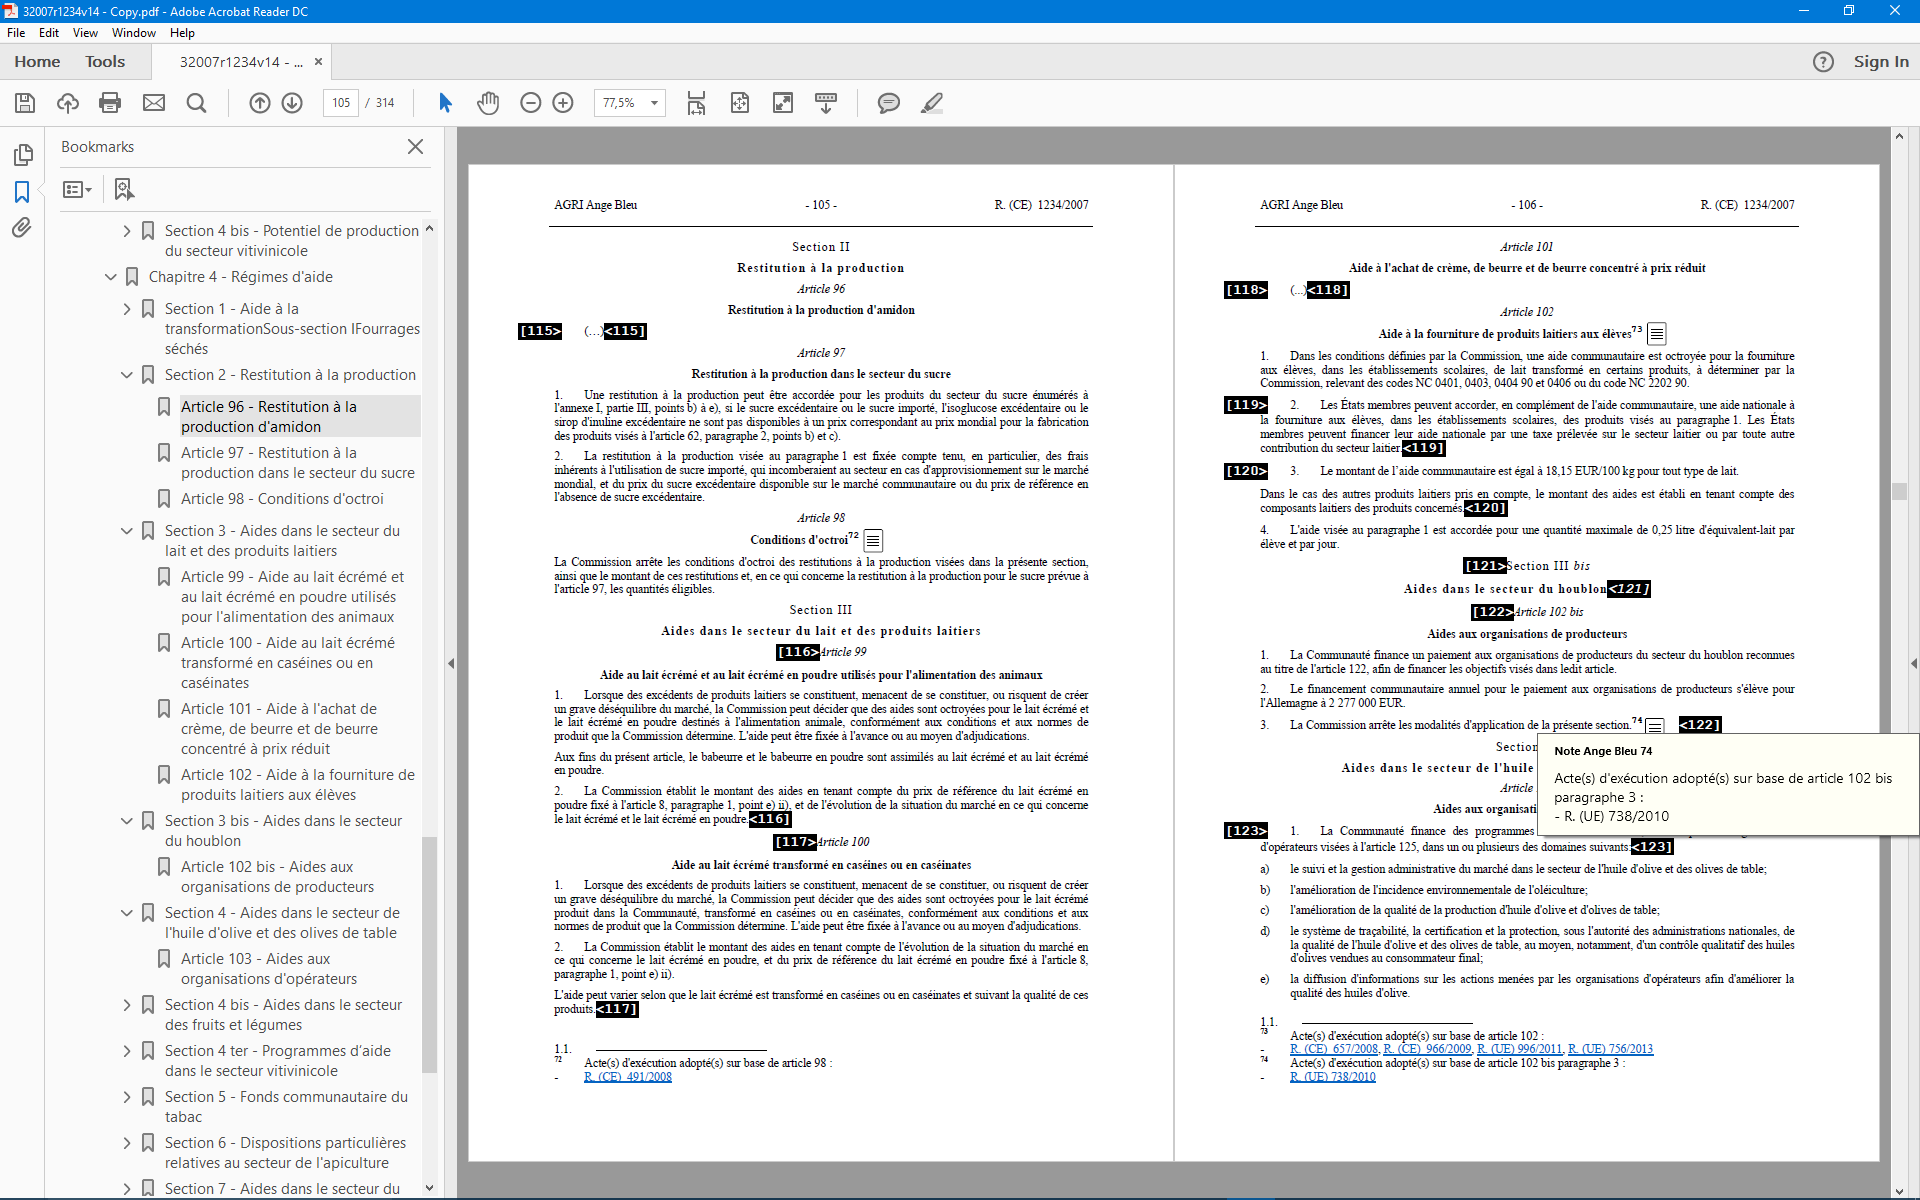Viewport: 1920px width, 1200px height.
Task: Activate the hand pan tool
Action: [488, 103]
